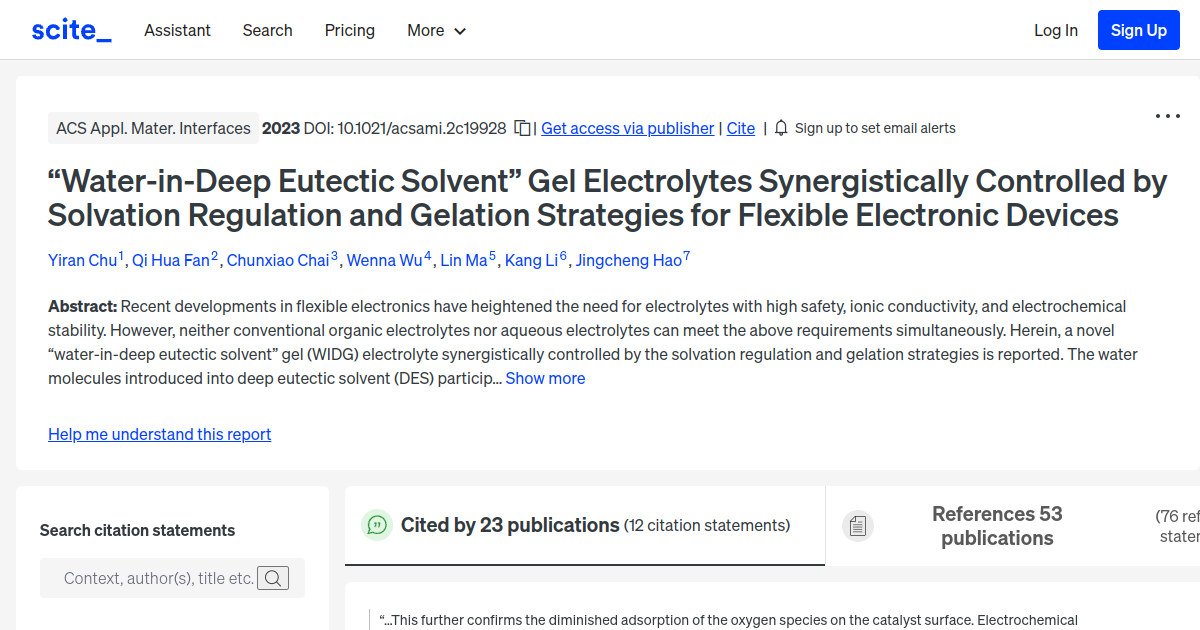This screenshot has height=630, width=1200.
Task: Click Get access via publisher
Action: (627, 128)
